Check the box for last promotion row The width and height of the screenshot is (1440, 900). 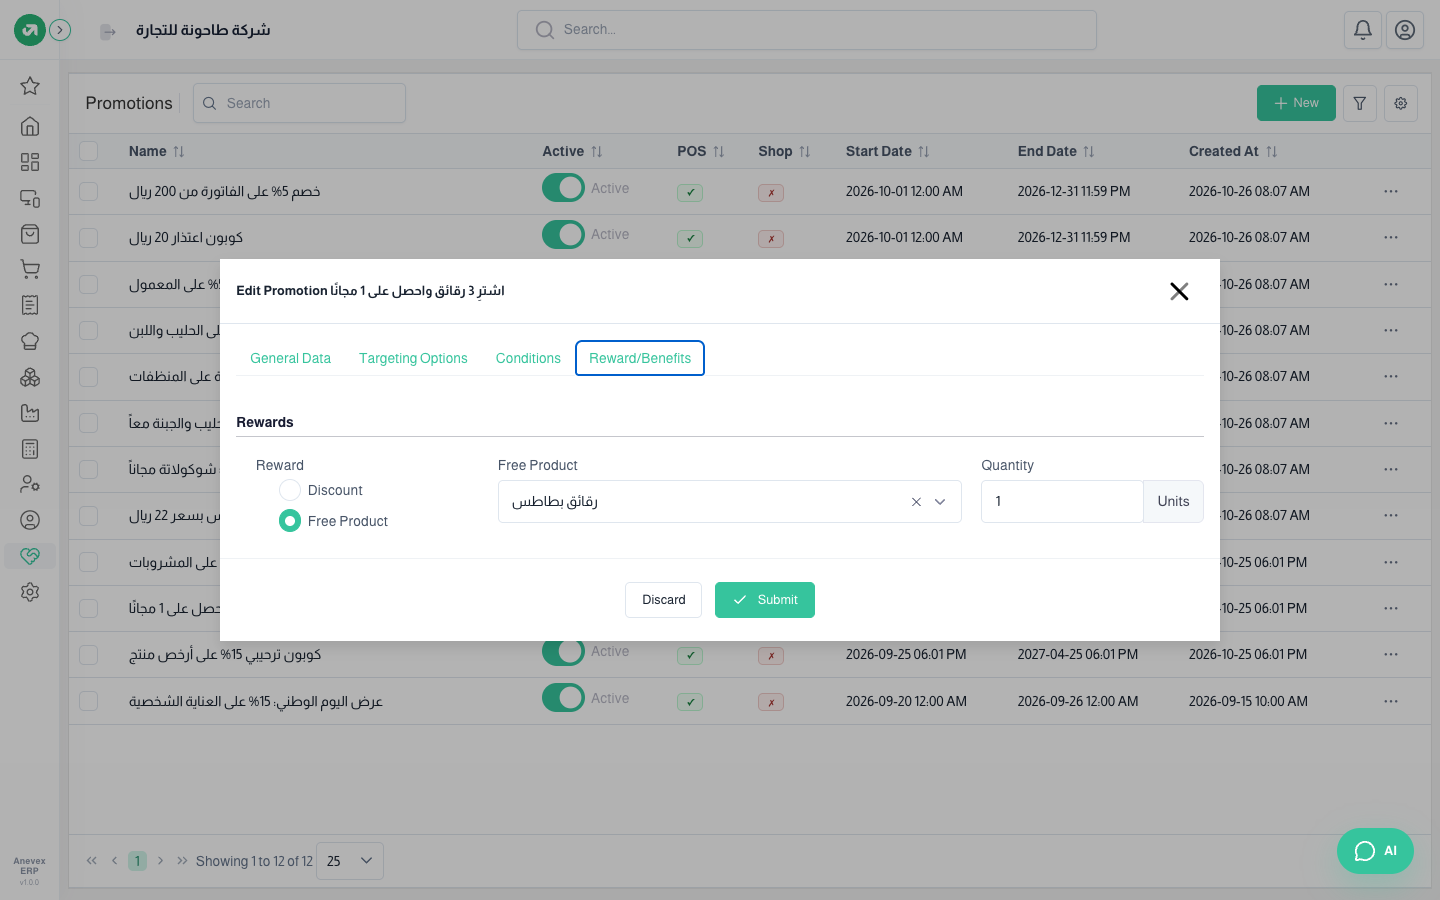point(89,701)
